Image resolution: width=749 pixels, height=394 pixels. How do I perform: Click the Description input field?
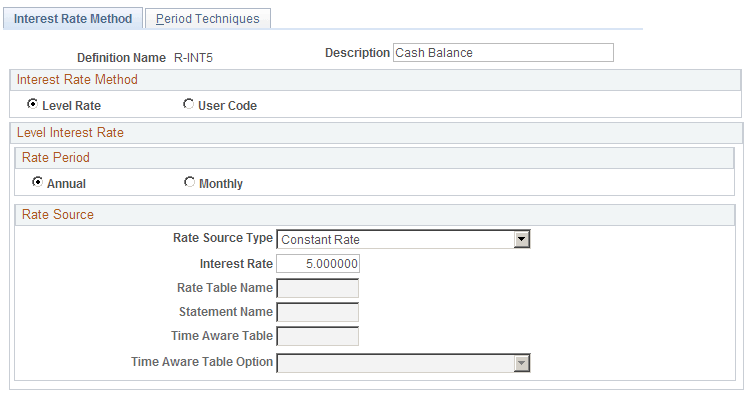[x=503, y=53]
